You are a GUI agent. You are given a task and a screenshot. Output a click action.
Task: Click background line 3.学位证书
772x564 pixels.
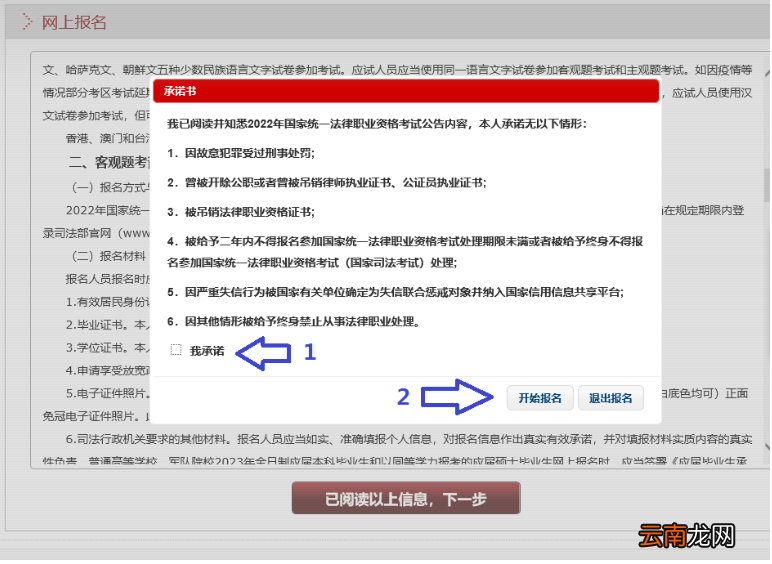pos(108,347)
